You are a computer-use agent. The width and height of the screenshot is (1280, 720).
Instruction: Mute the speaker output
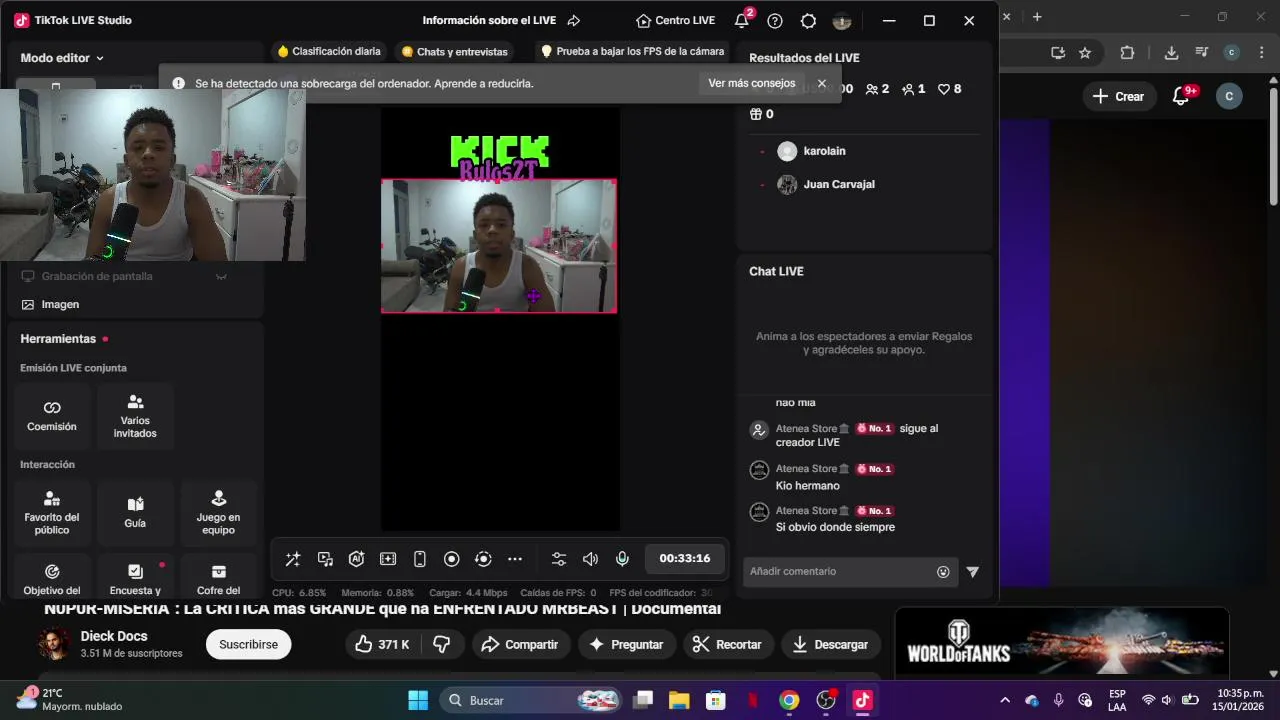click(590, 559)
